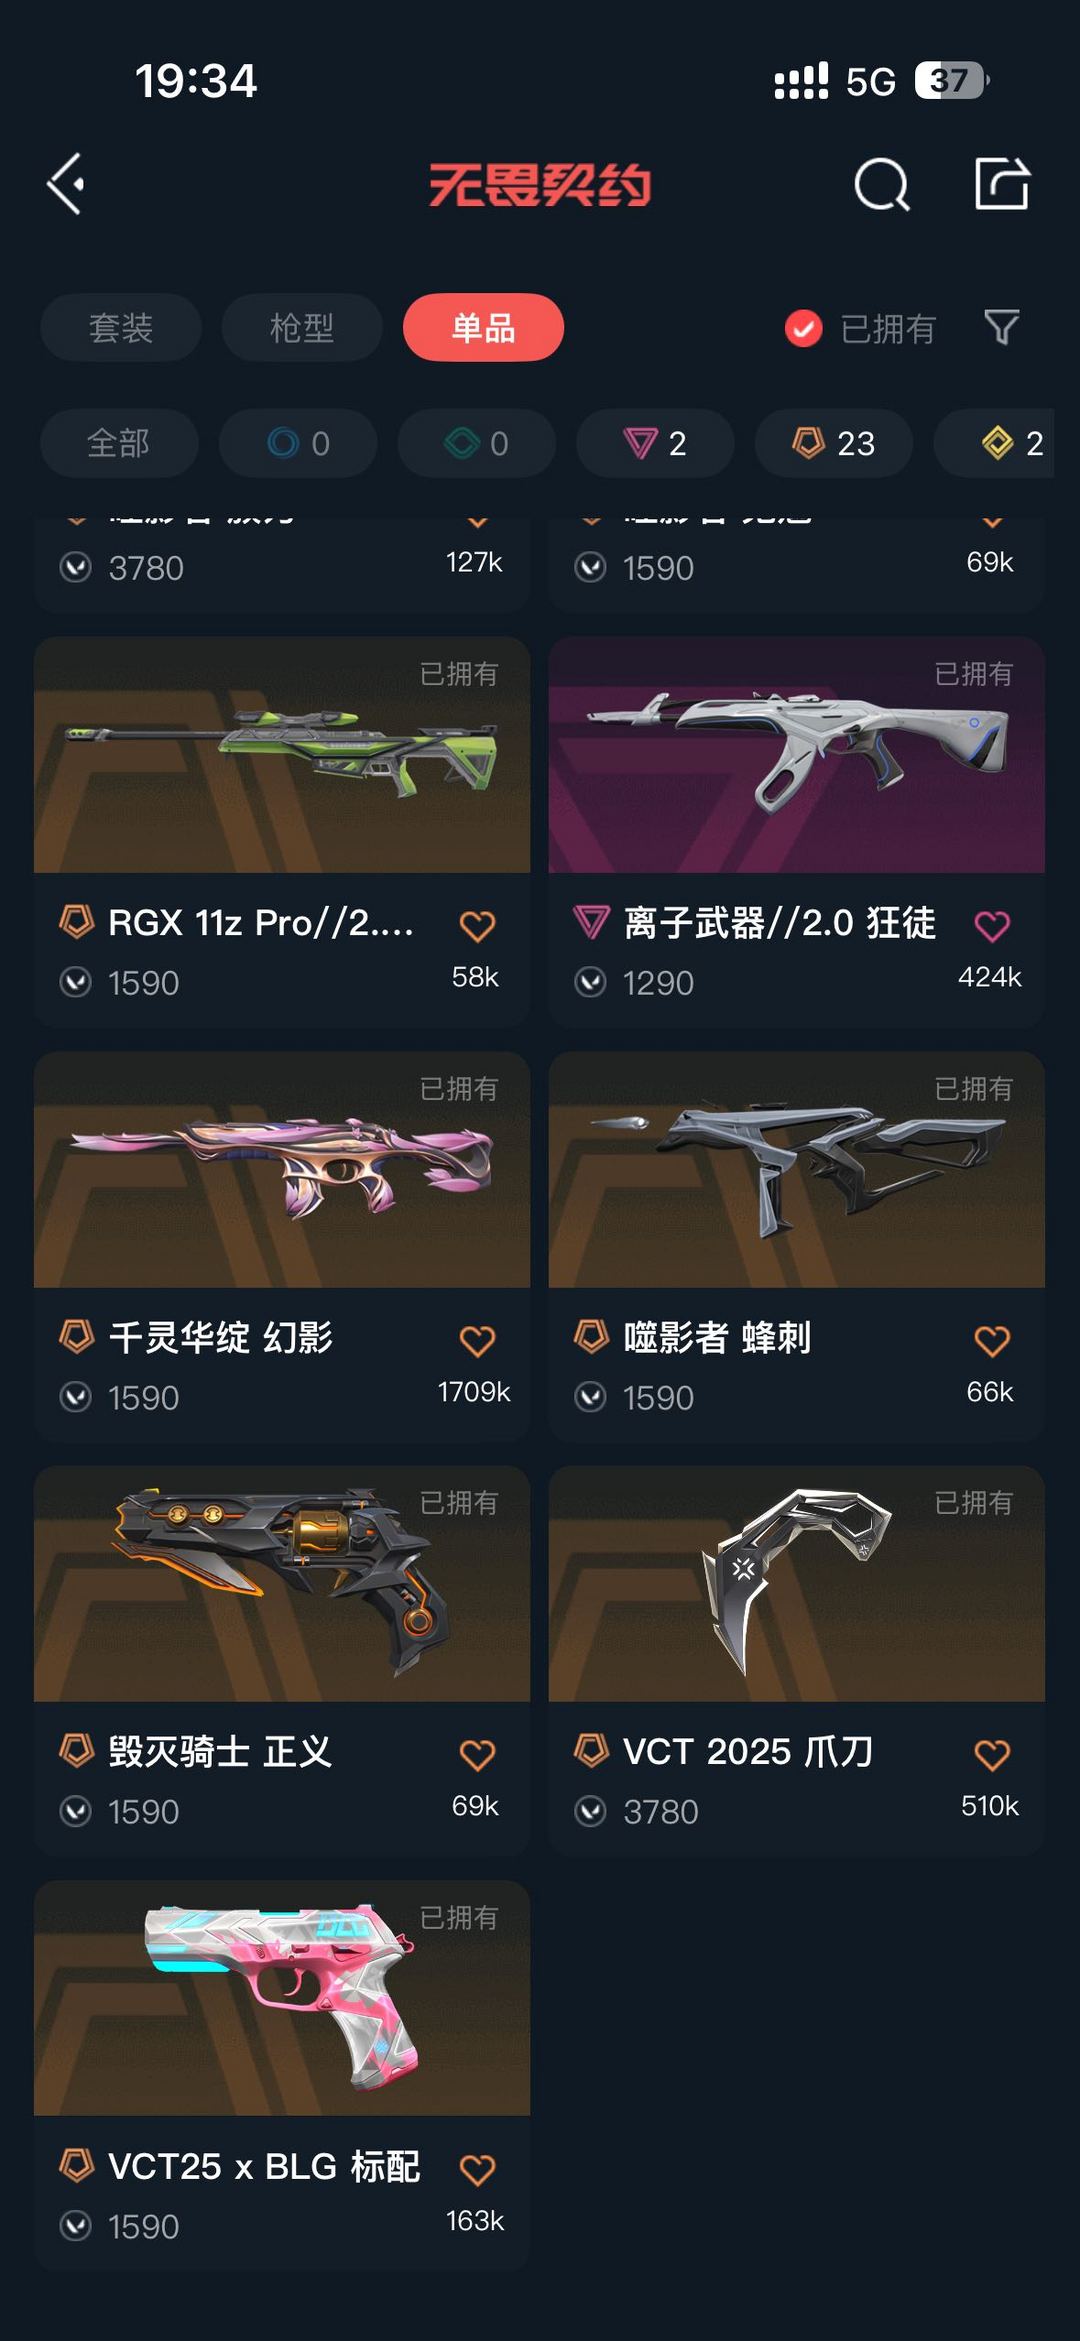The width and height of the screenshot is (1080, 2341).
Task: Tap the back arrow icon
Action: pos(66,184)
